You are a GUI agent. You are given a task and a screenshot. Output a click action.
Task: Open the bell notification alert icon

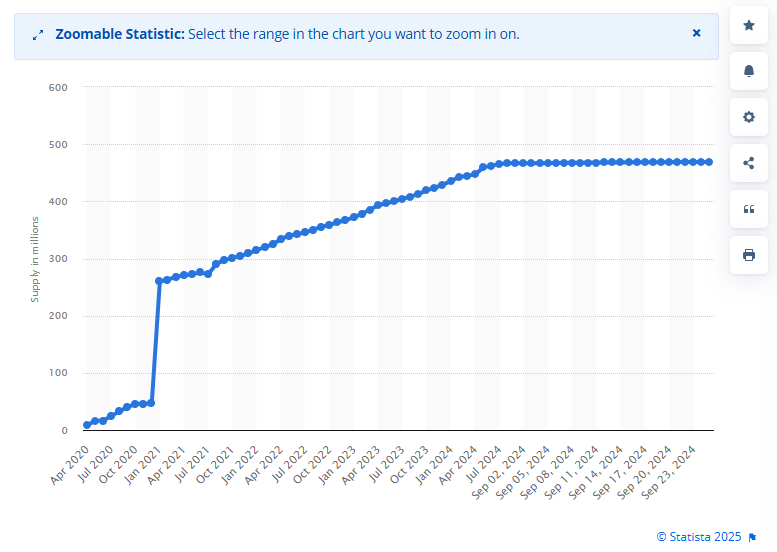pyautogui.click(x=748, y=71)
